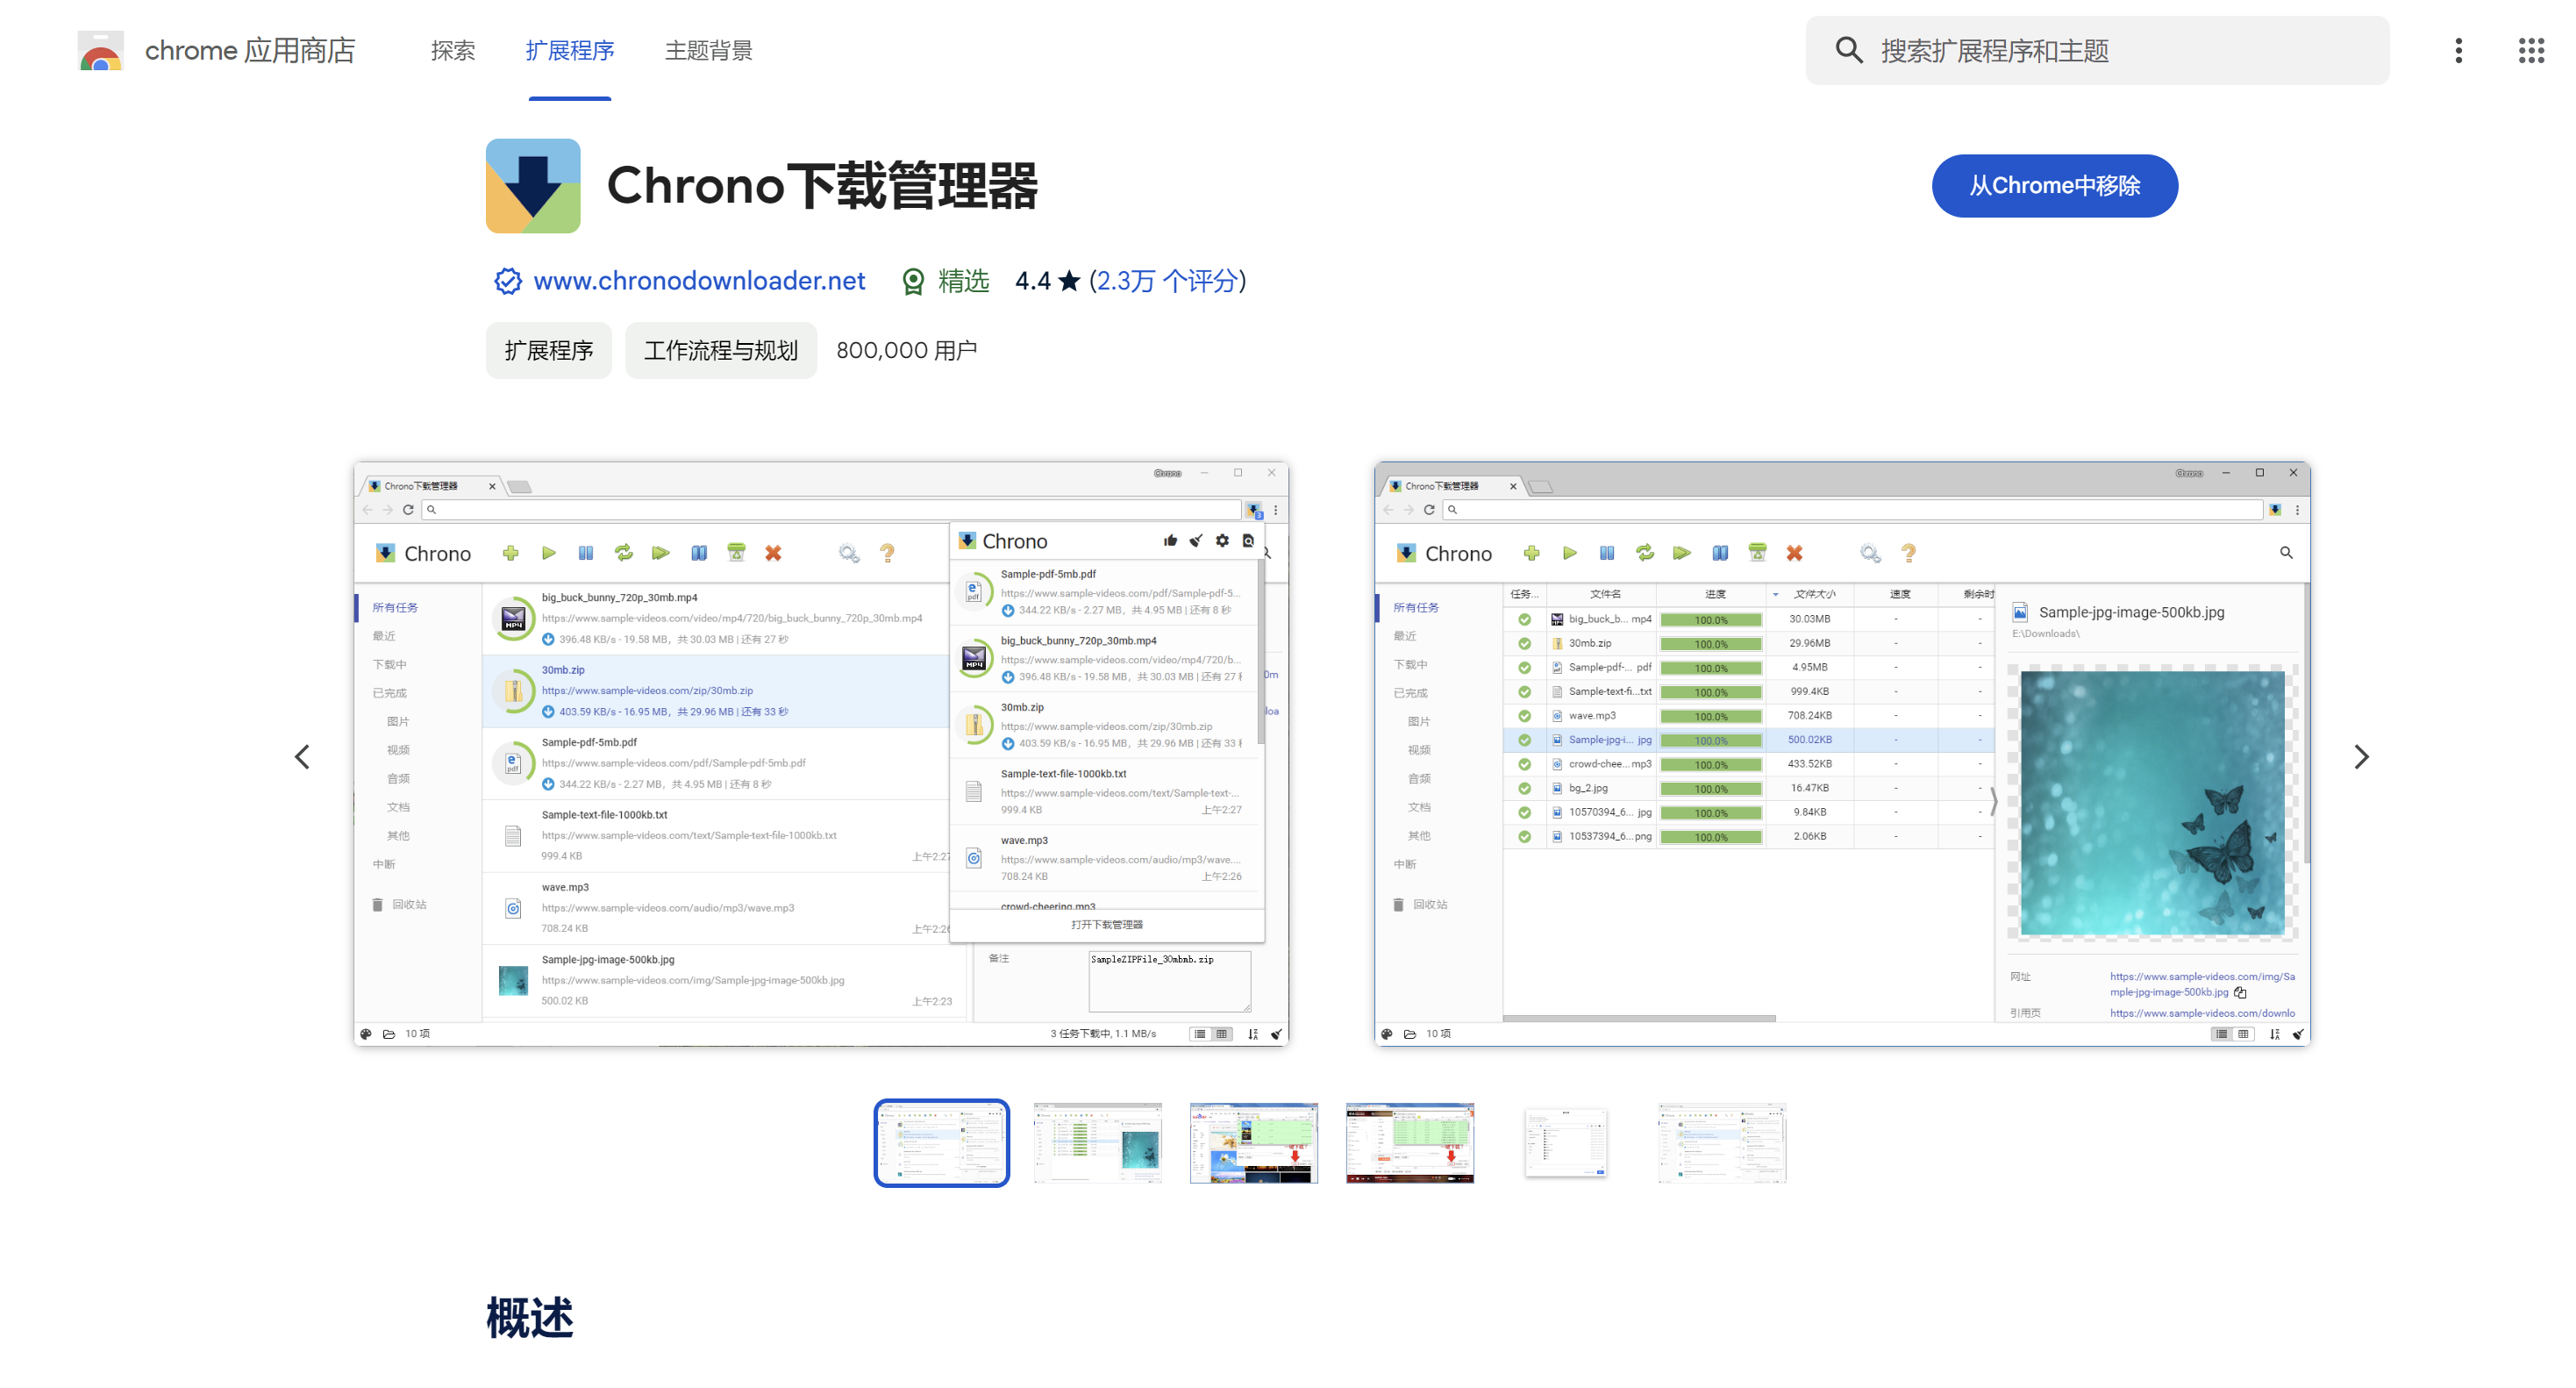Screen dimensions: 2576x1388
Task: Select the last screenshot thumbnail
Action: pos(1721,1143)
